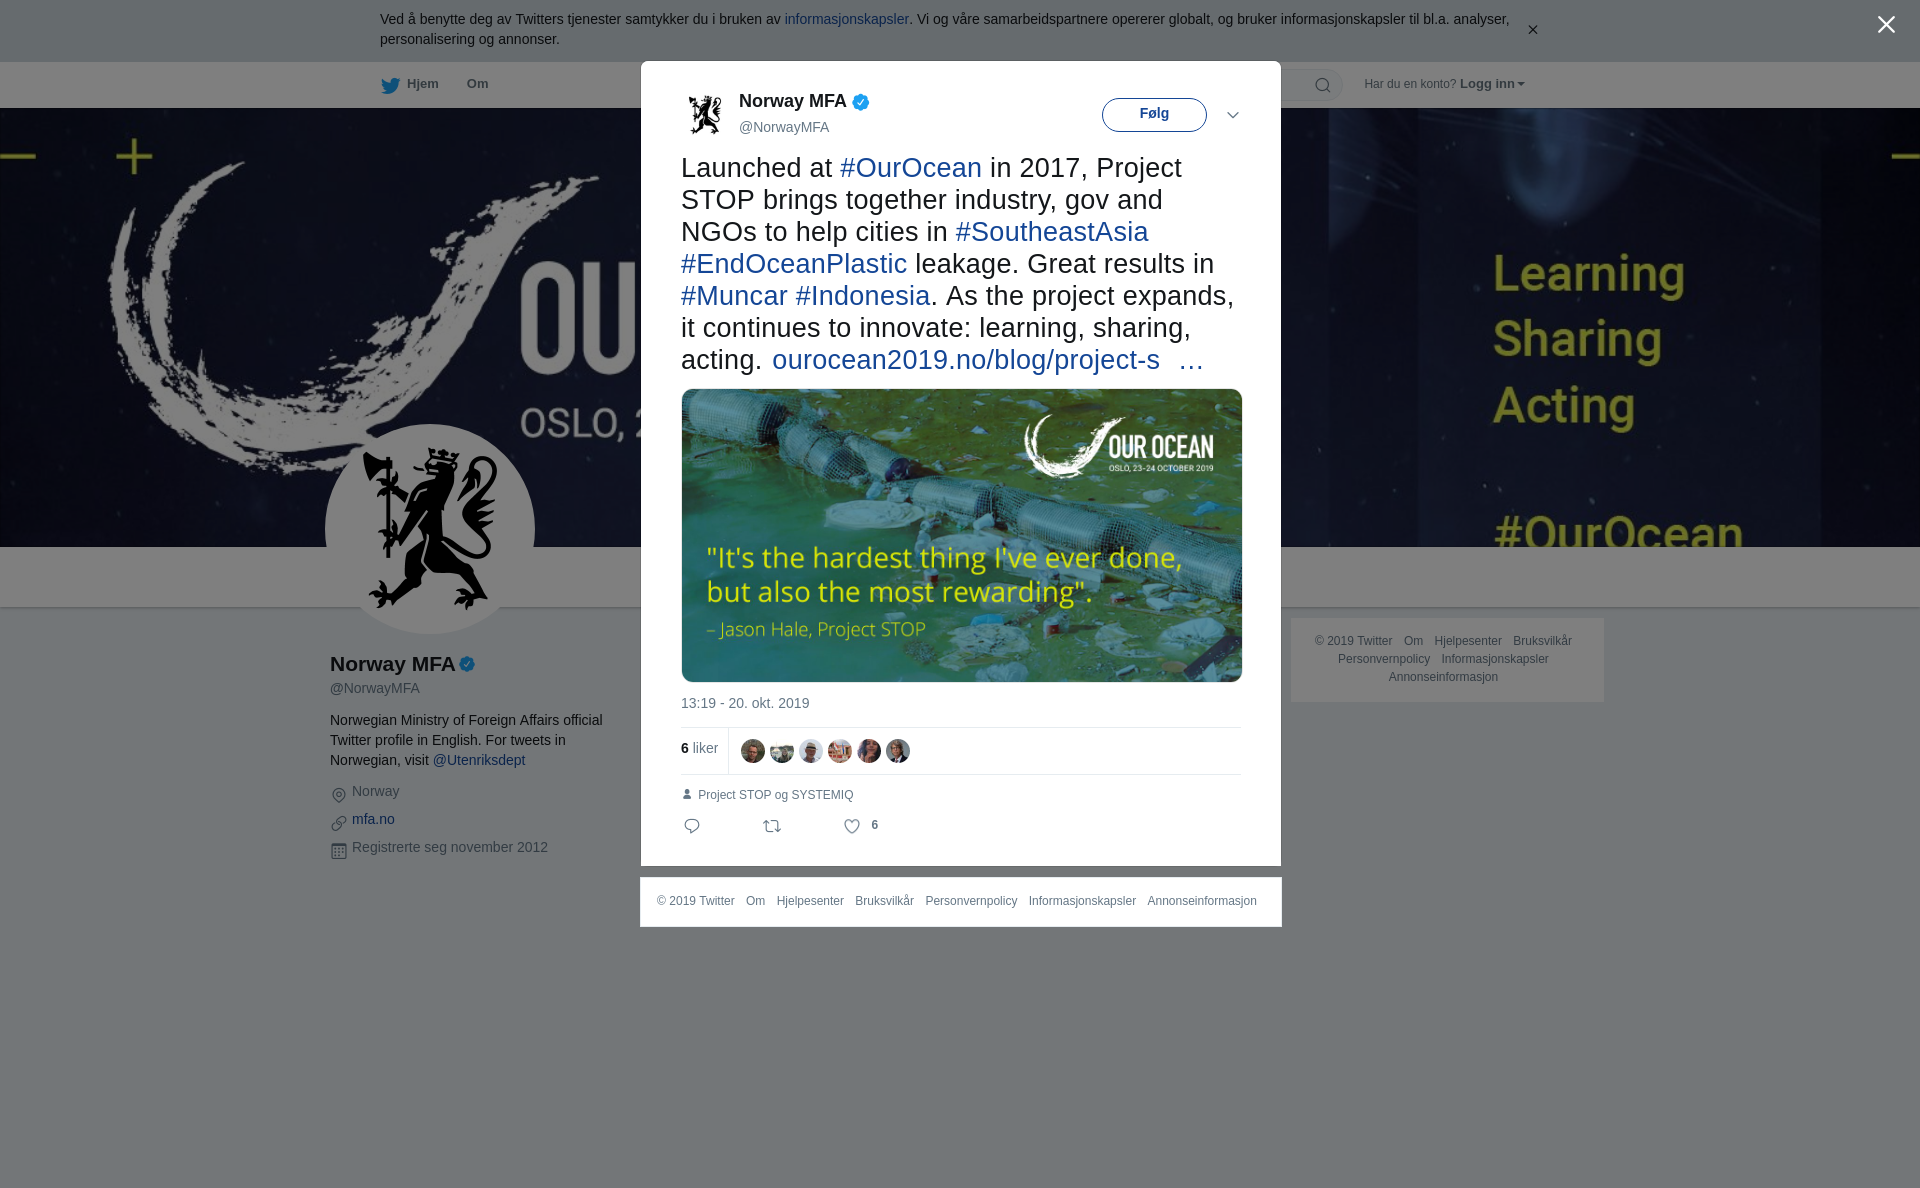This screenshot has width=1920, height=1188.
Task: Open the Logg inn dropdown
Action: [x=1492, y=84]
